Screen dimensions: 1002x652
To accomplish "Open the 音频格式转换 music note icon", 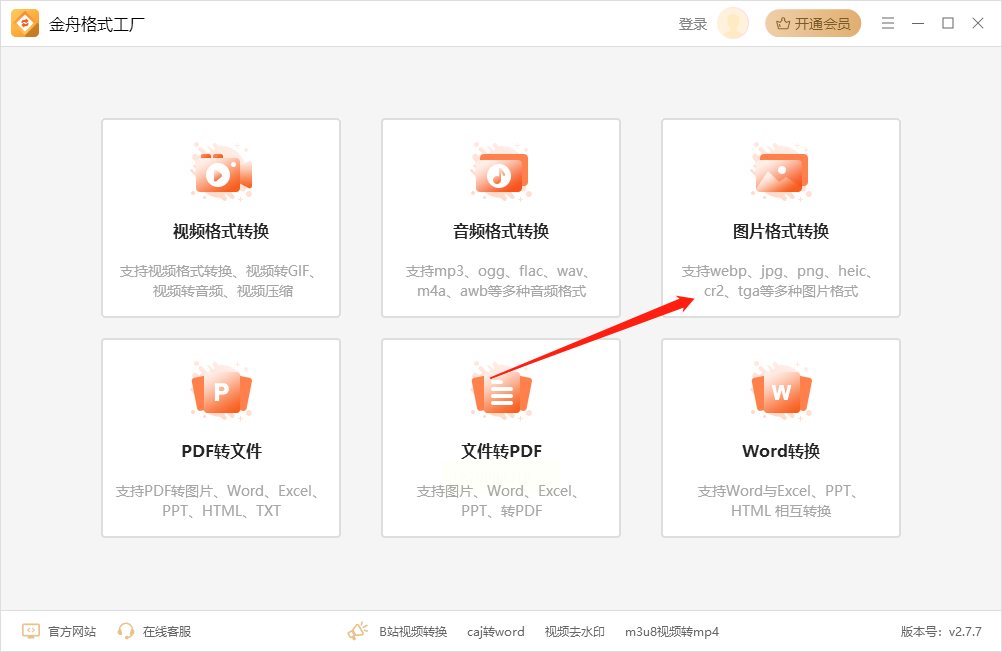I will (x=502, y=173).
